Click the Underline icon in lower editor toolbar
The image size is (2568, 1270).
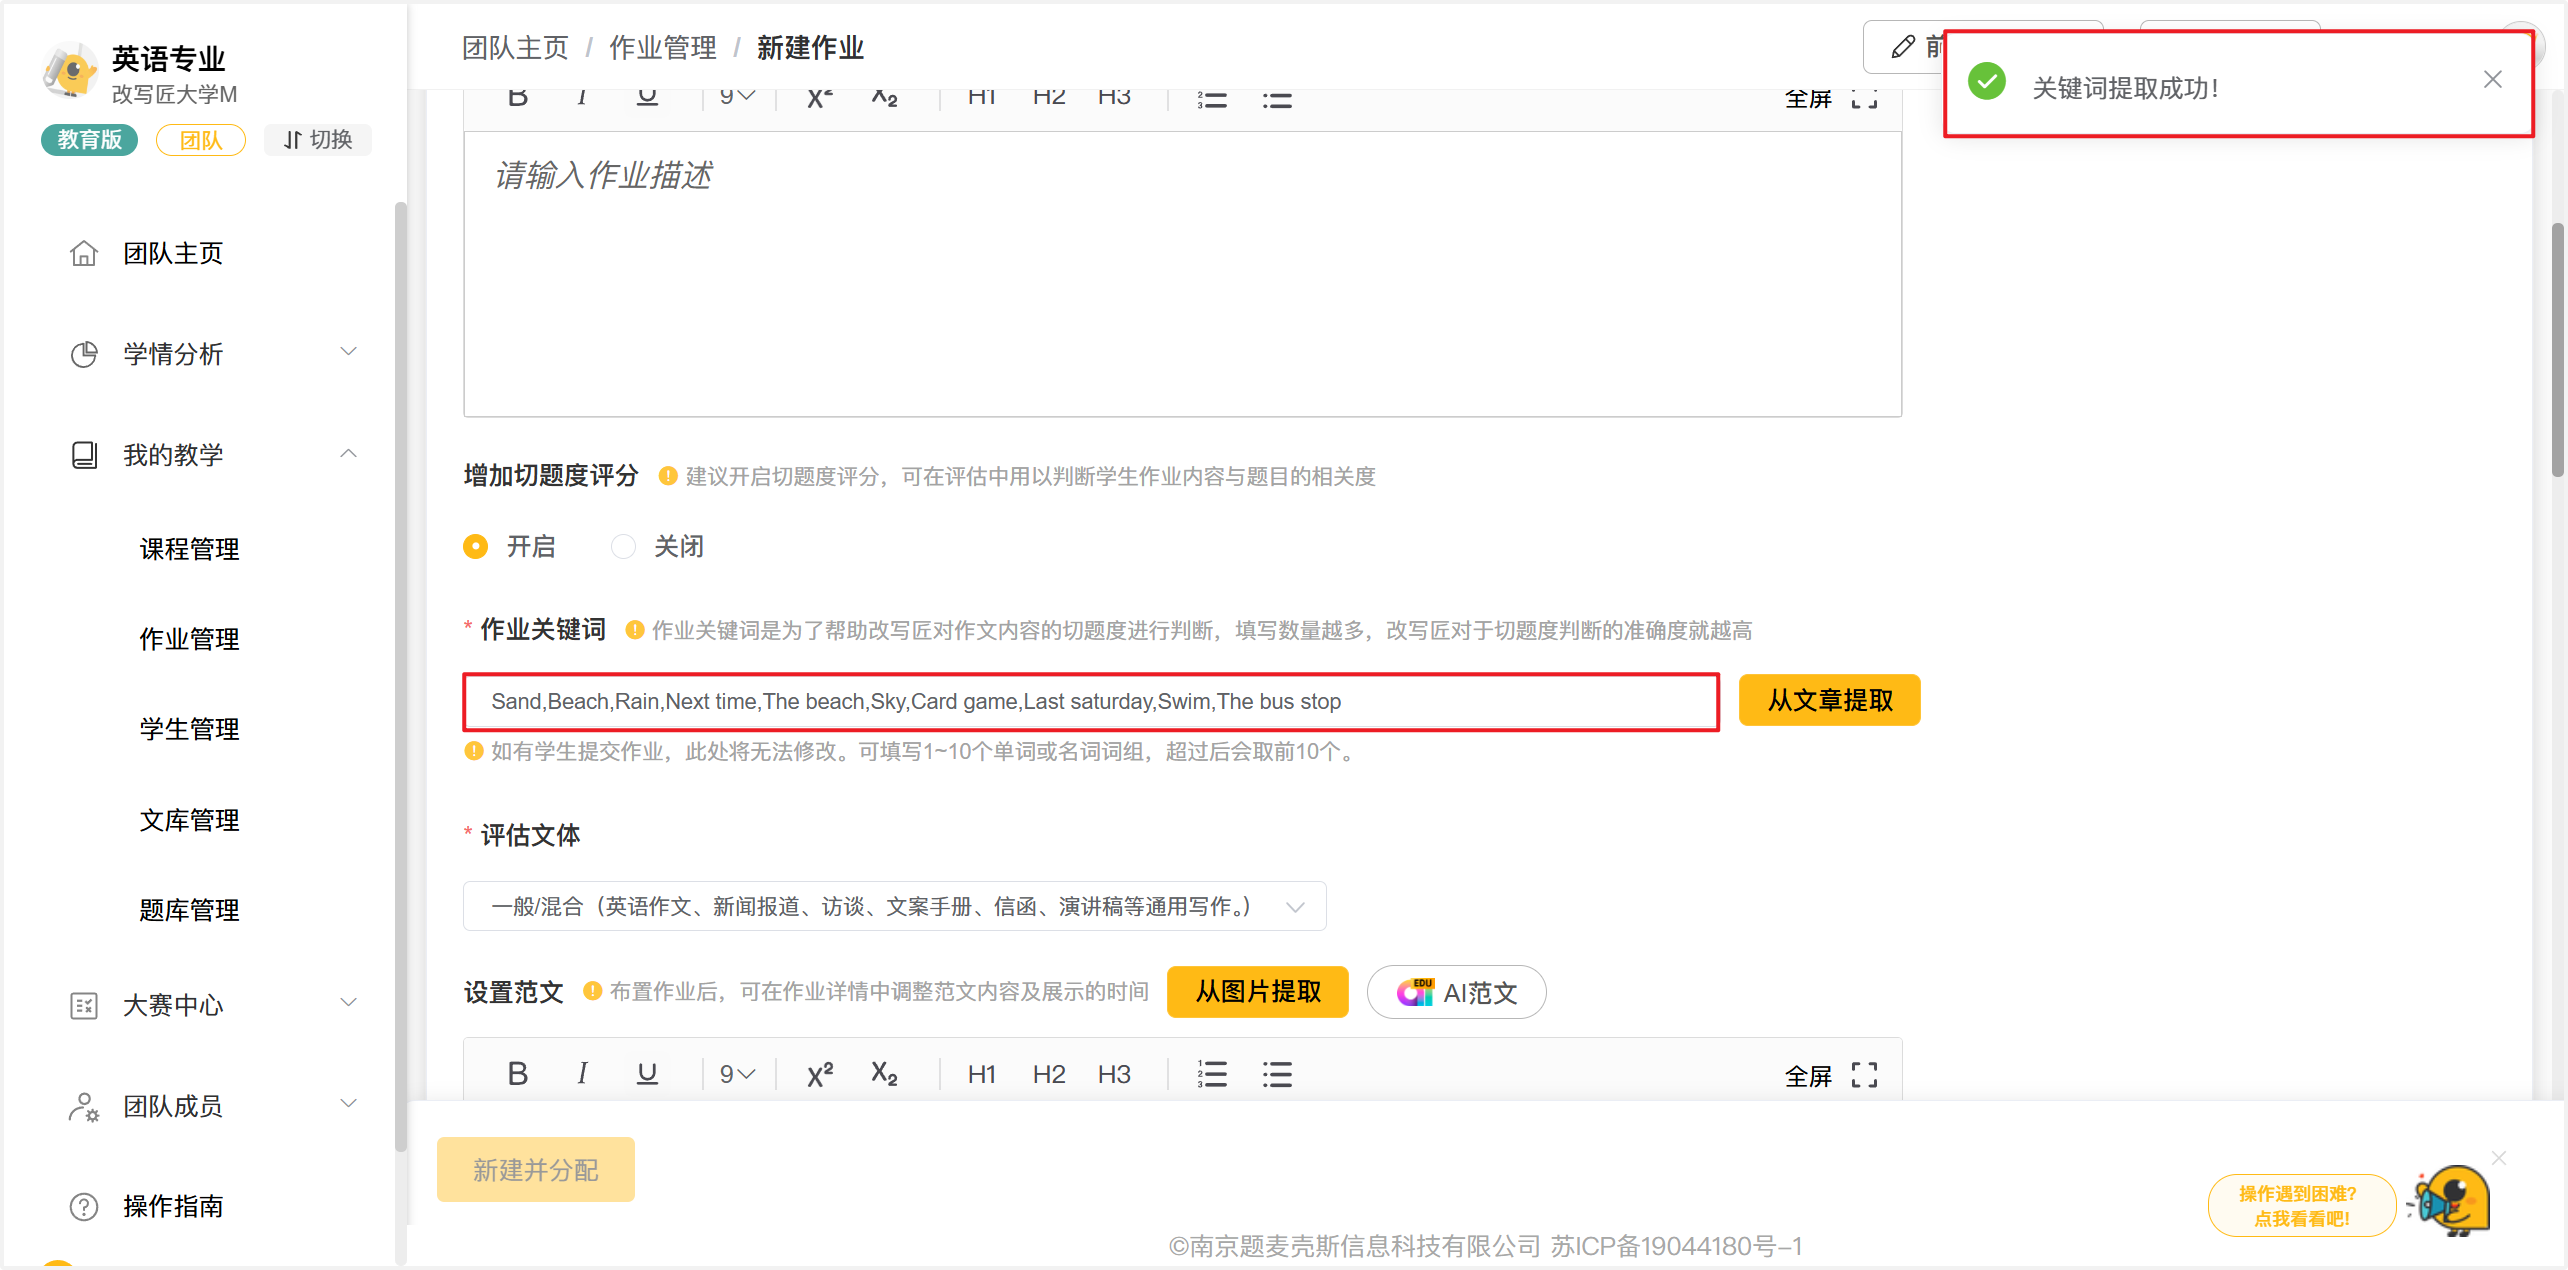647,1074
